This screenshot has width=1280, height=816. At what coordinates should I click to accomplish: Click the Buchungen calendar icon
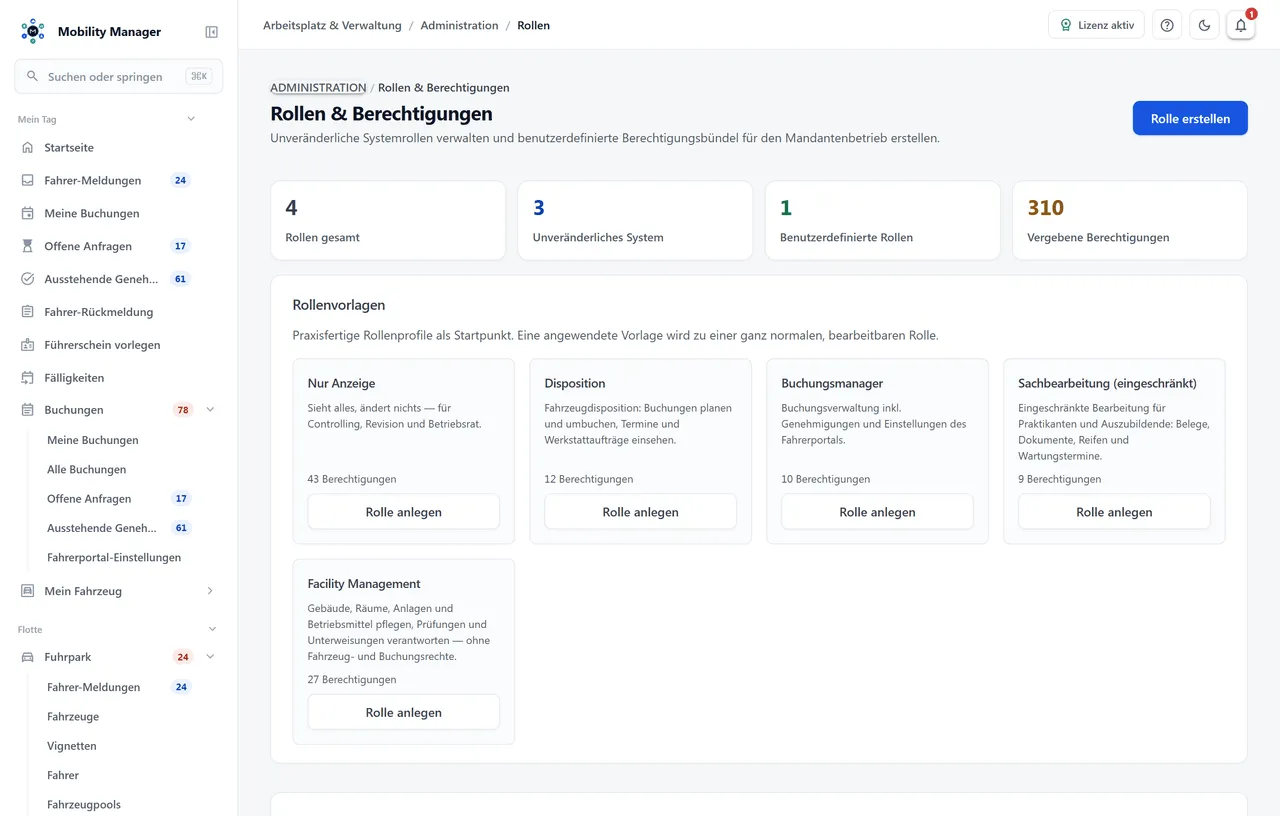coord(28,410)
